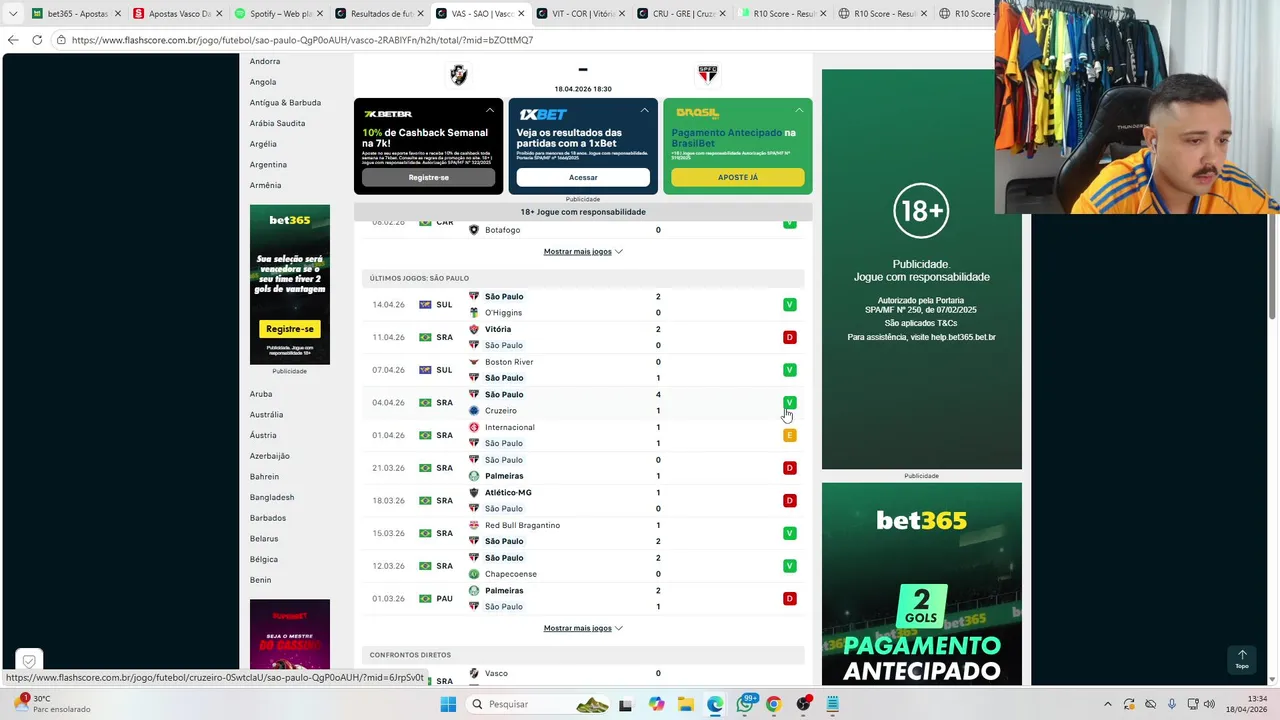
Task: Open Austrália in country list
Action: (x=266, y=415)
